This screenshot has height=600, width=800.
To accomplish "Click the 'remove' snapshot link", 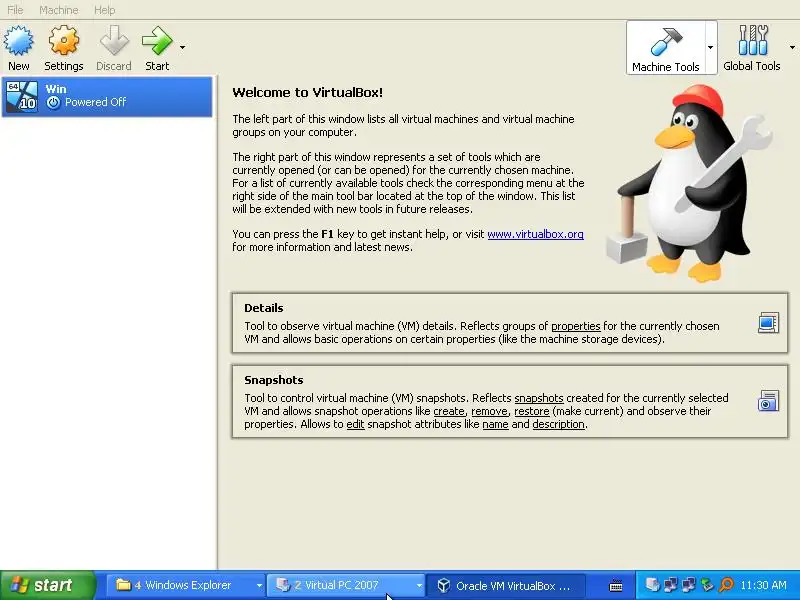I will click(x=489, y=411).
